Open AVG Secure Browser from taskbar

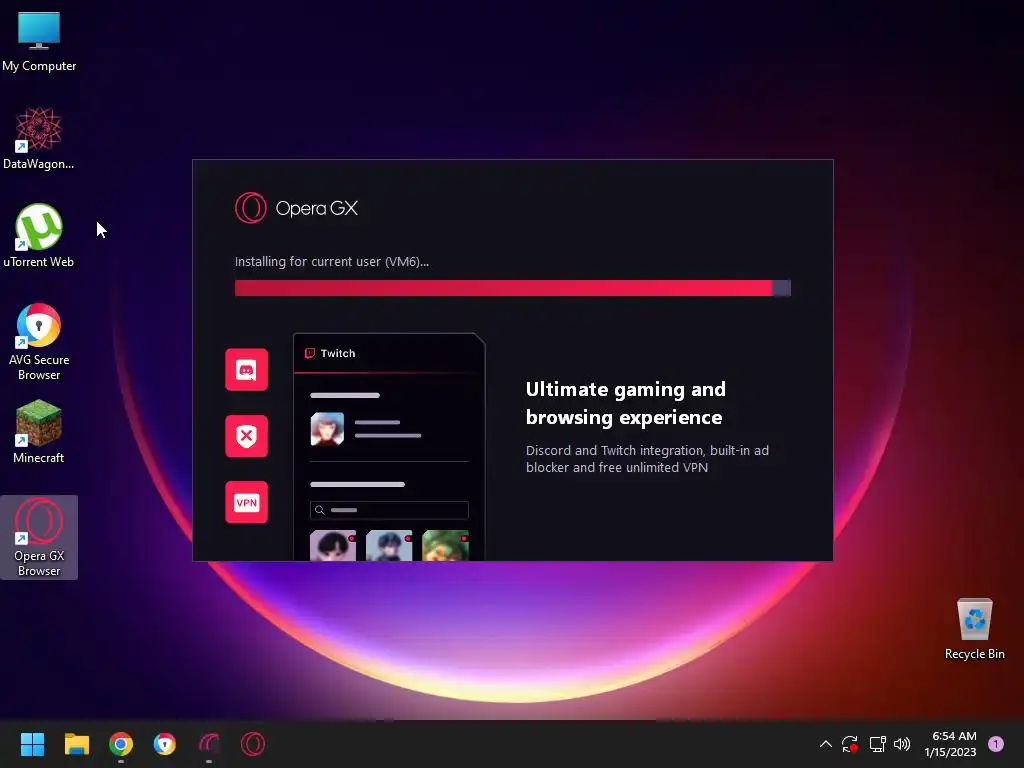point(165,744)
